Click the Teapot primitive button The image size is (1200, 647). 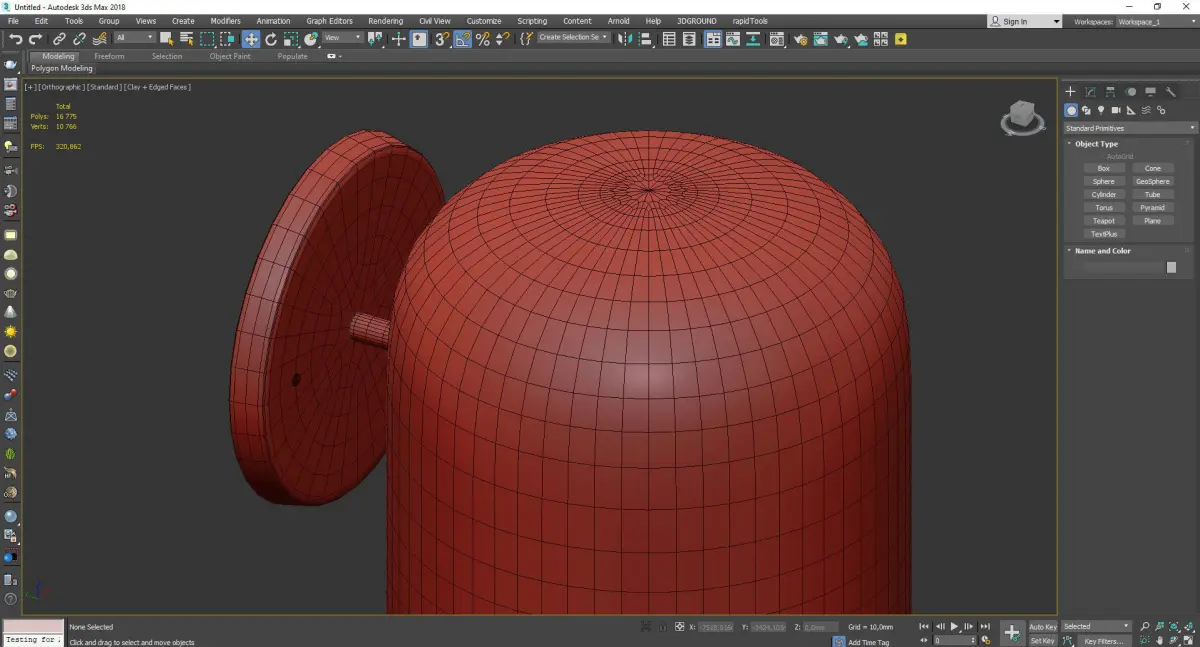1103,220
